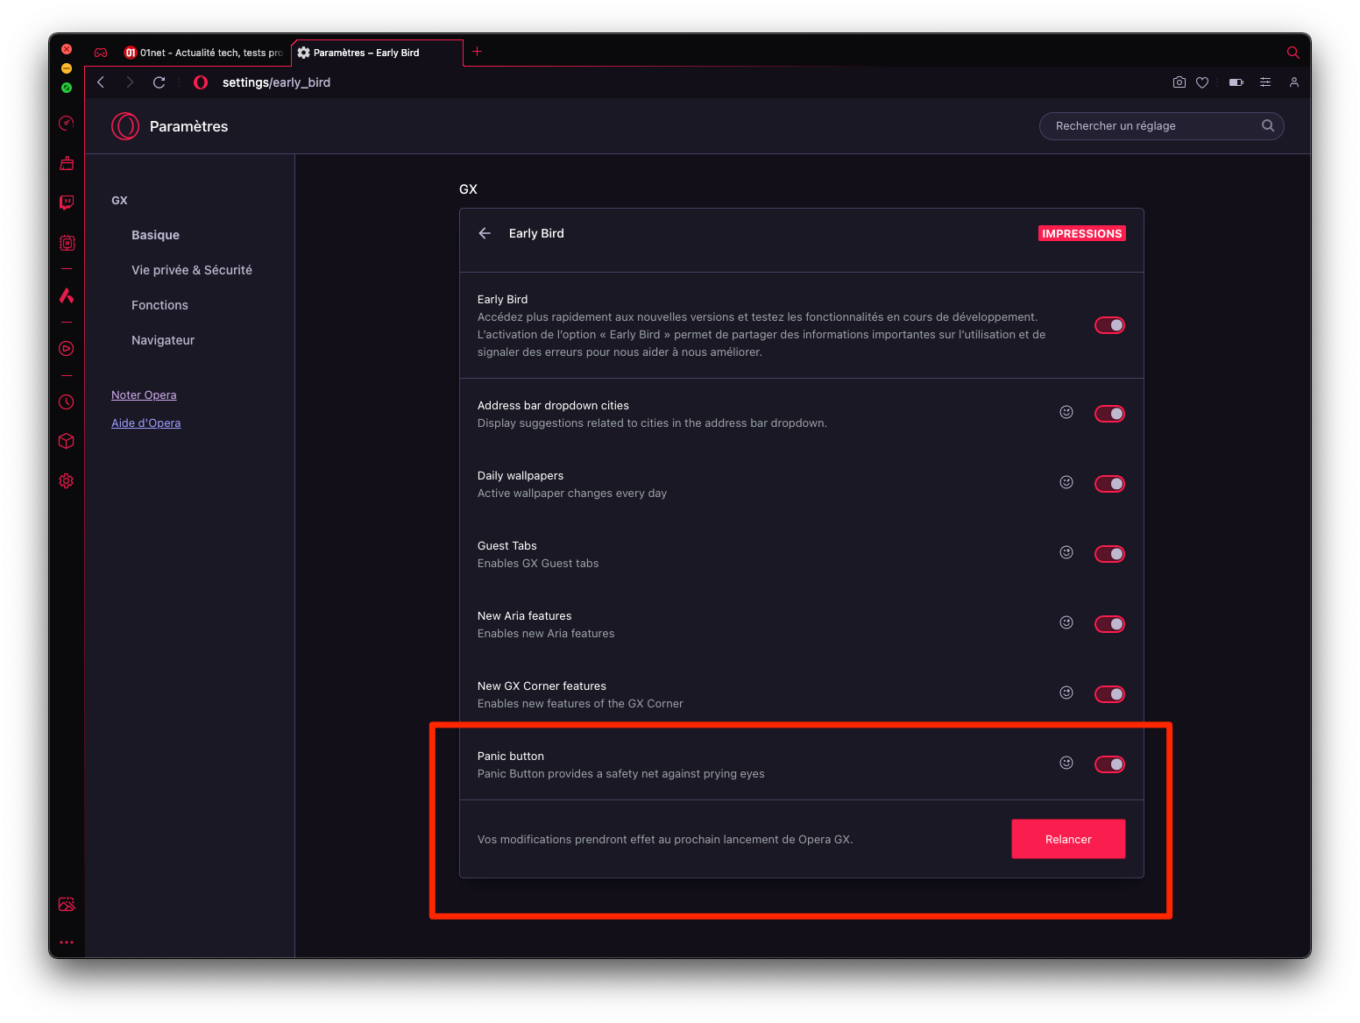Click the tab search magnifier icon
Image resolution: width=1360 pixels, height=1023 pixels.
coord(1293,52)
